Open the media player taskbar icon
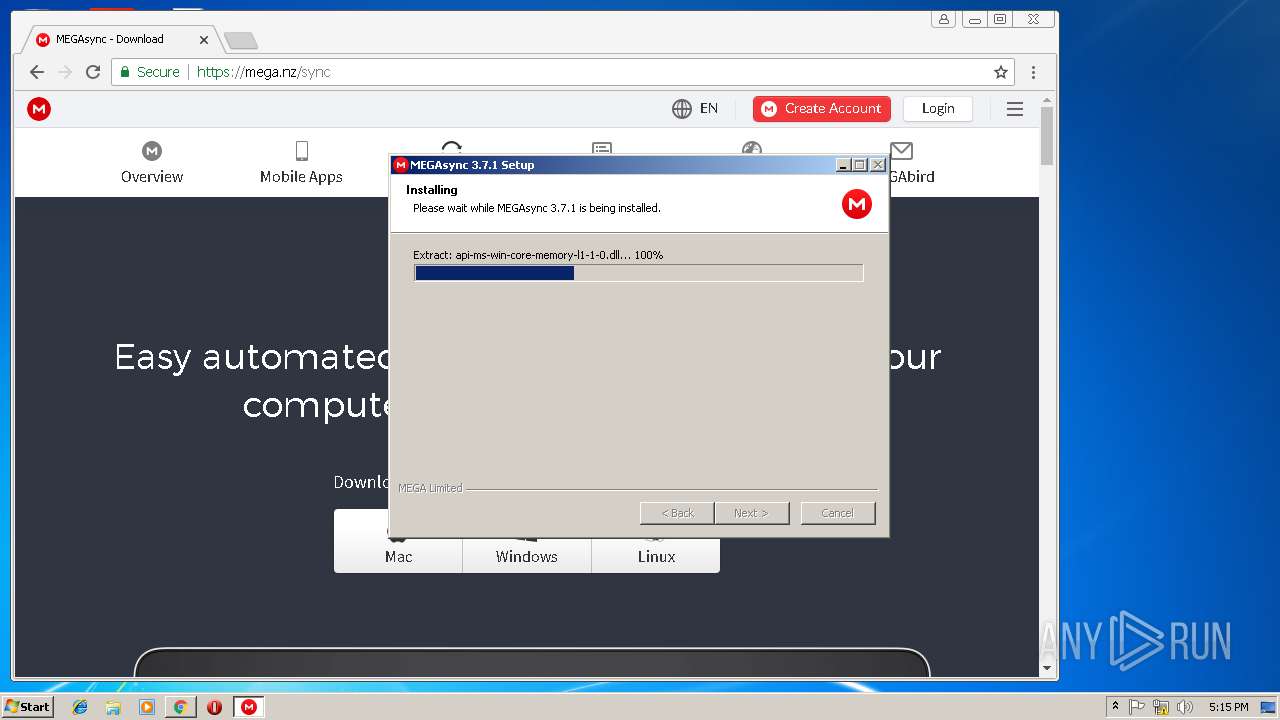The width and height of the screenshot is (1280, 720). coord(147,707)
